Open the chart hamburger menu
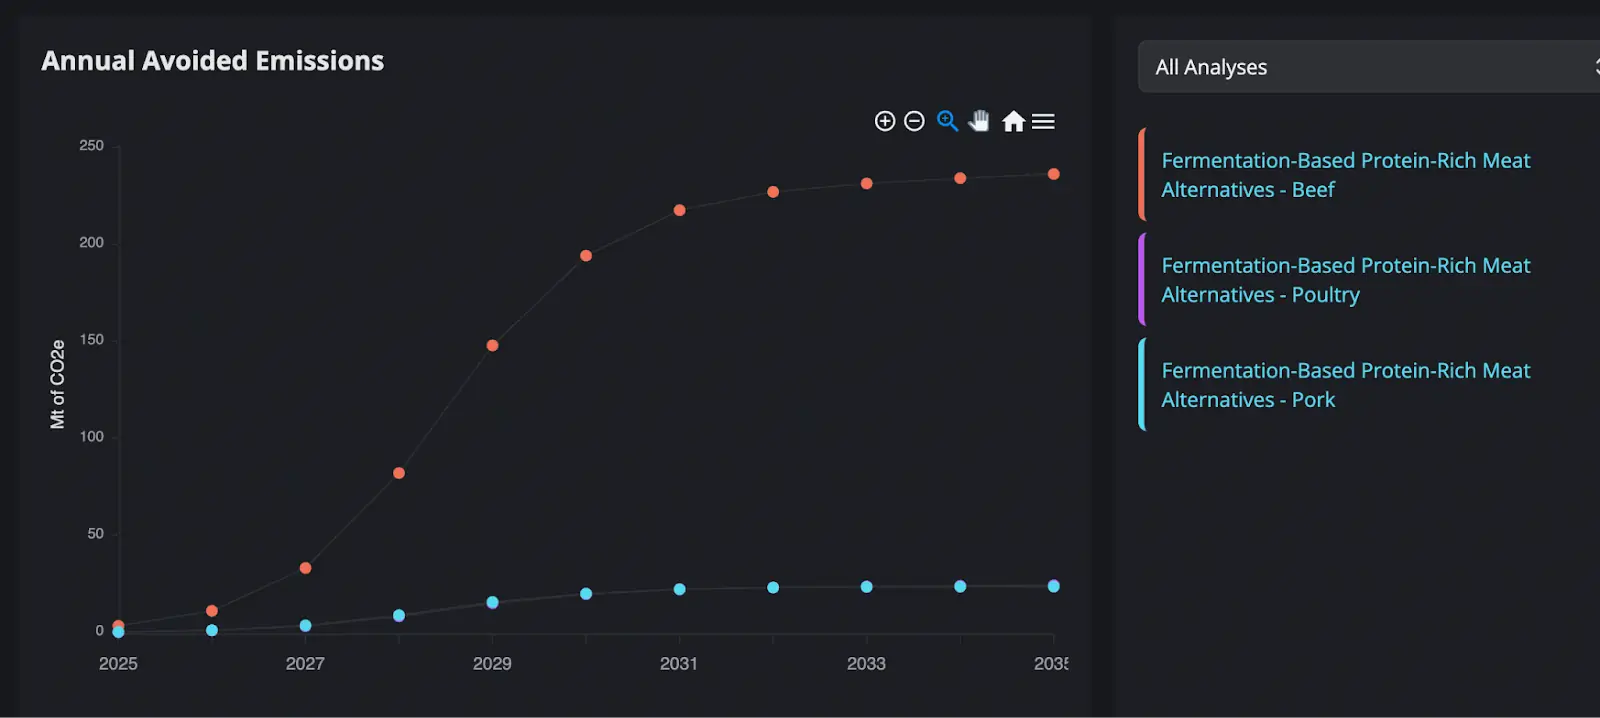The width and height of the screenshot is (1600, 718). [1043, 121]
